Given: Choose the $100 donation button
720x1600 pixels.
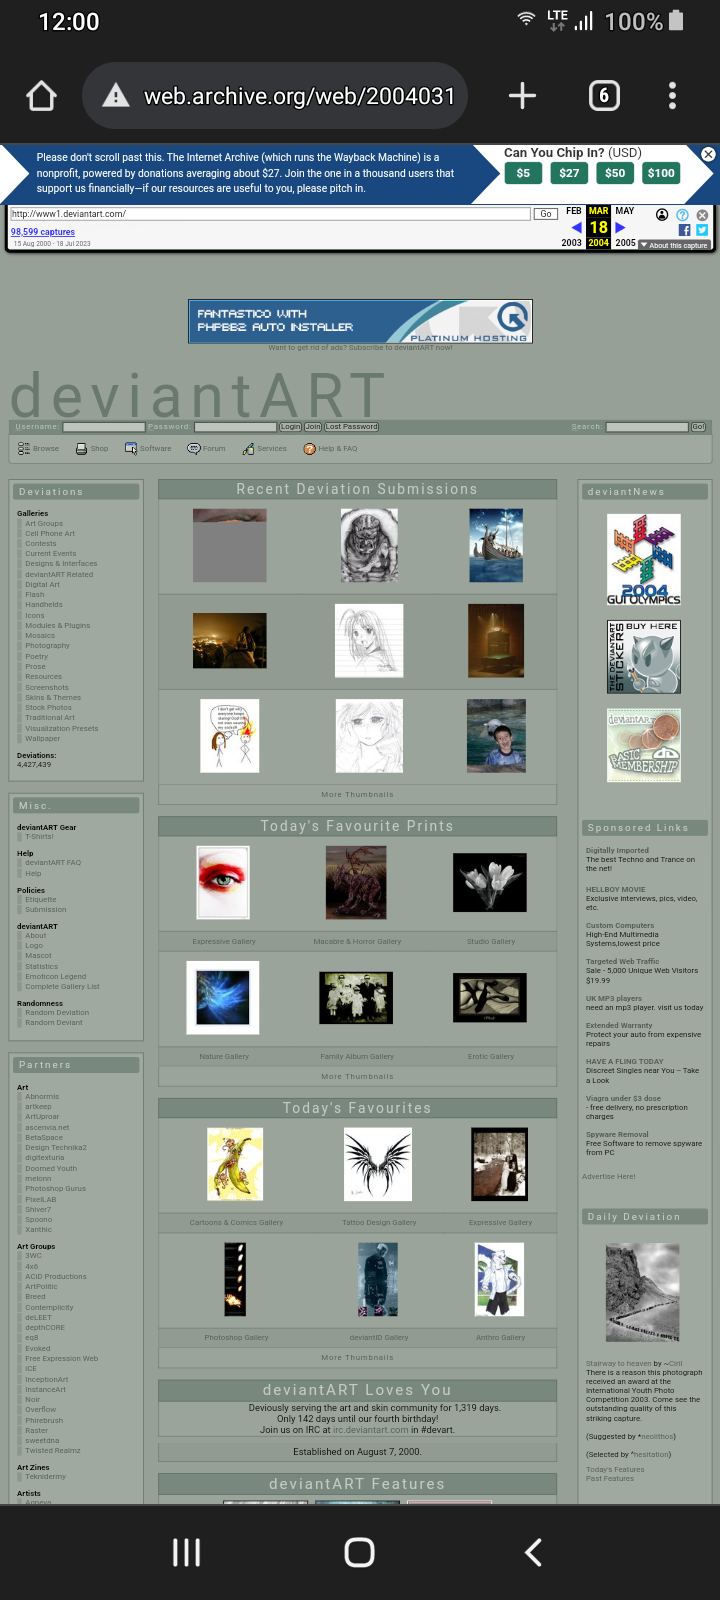Looking at the screenshot, I should 661,173.
